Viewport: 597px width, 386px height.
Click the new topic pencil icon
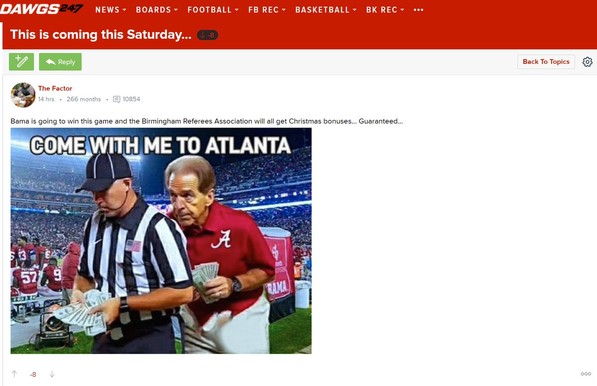tap(21, 62)
